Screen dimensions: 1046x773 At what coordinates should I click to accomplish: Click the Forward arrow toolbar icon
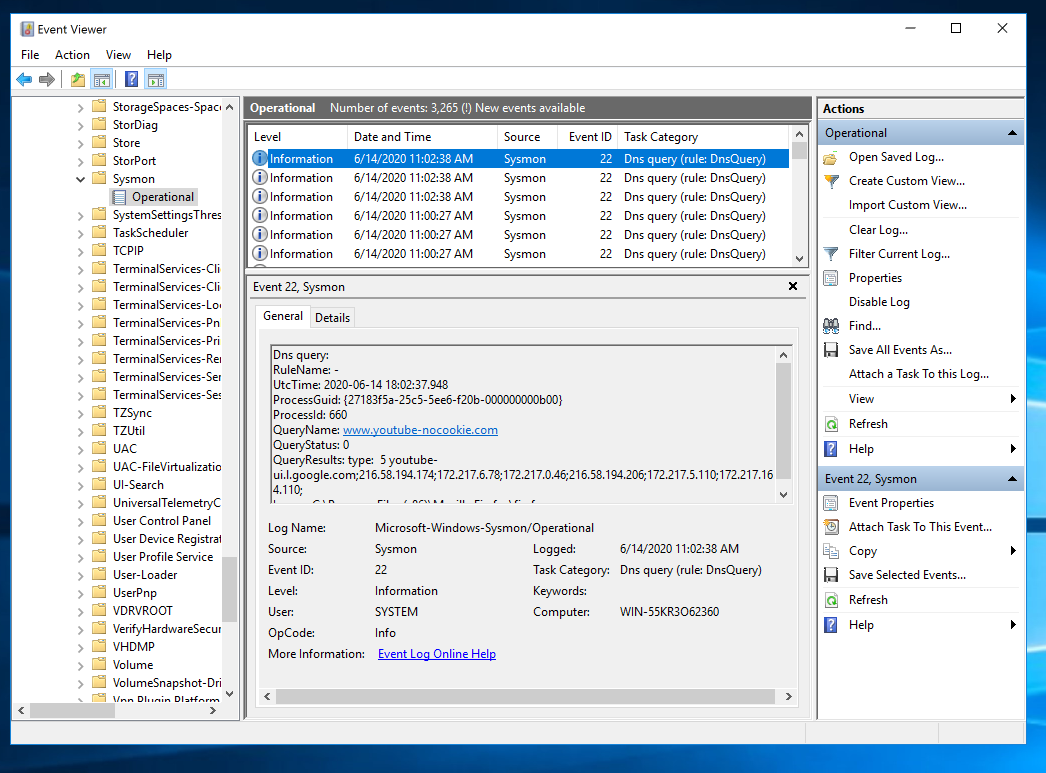47,80
